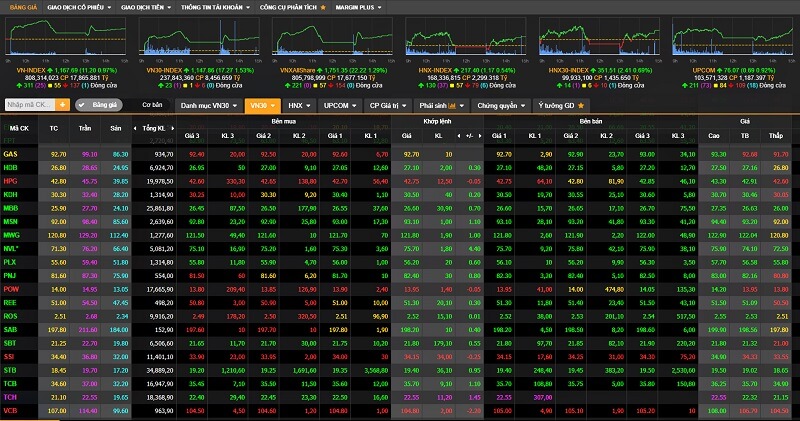Select the Bảng giá top menu tab
Screen dimensions: 800x421
21,6
